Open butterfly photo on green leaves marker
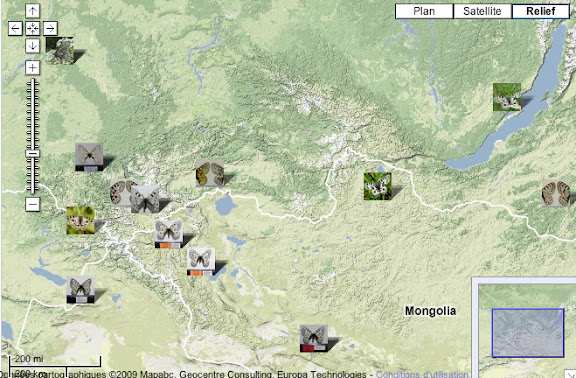Viewport: 576px width, 378px height. tap(378, 186)
